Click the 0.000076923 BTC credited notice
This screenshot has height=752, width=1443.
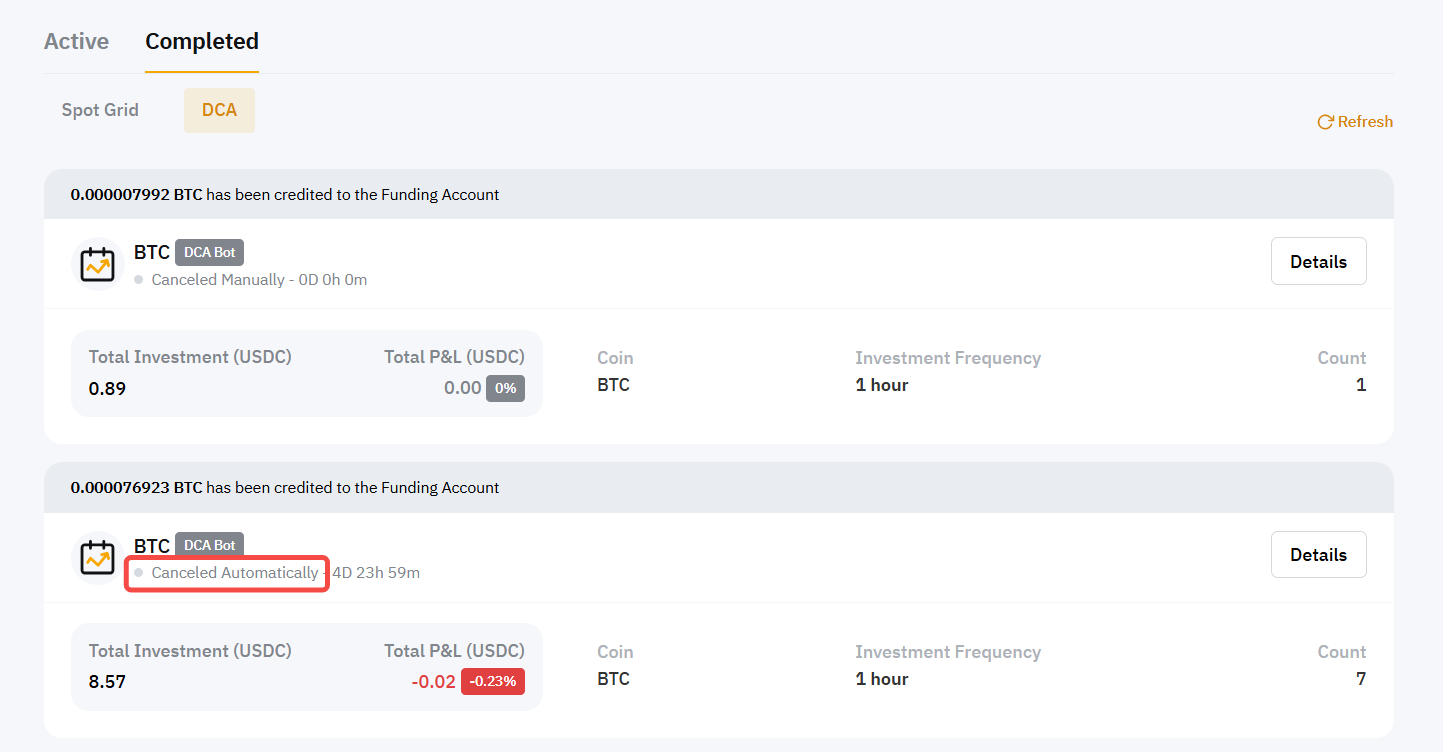click(285, 488)
